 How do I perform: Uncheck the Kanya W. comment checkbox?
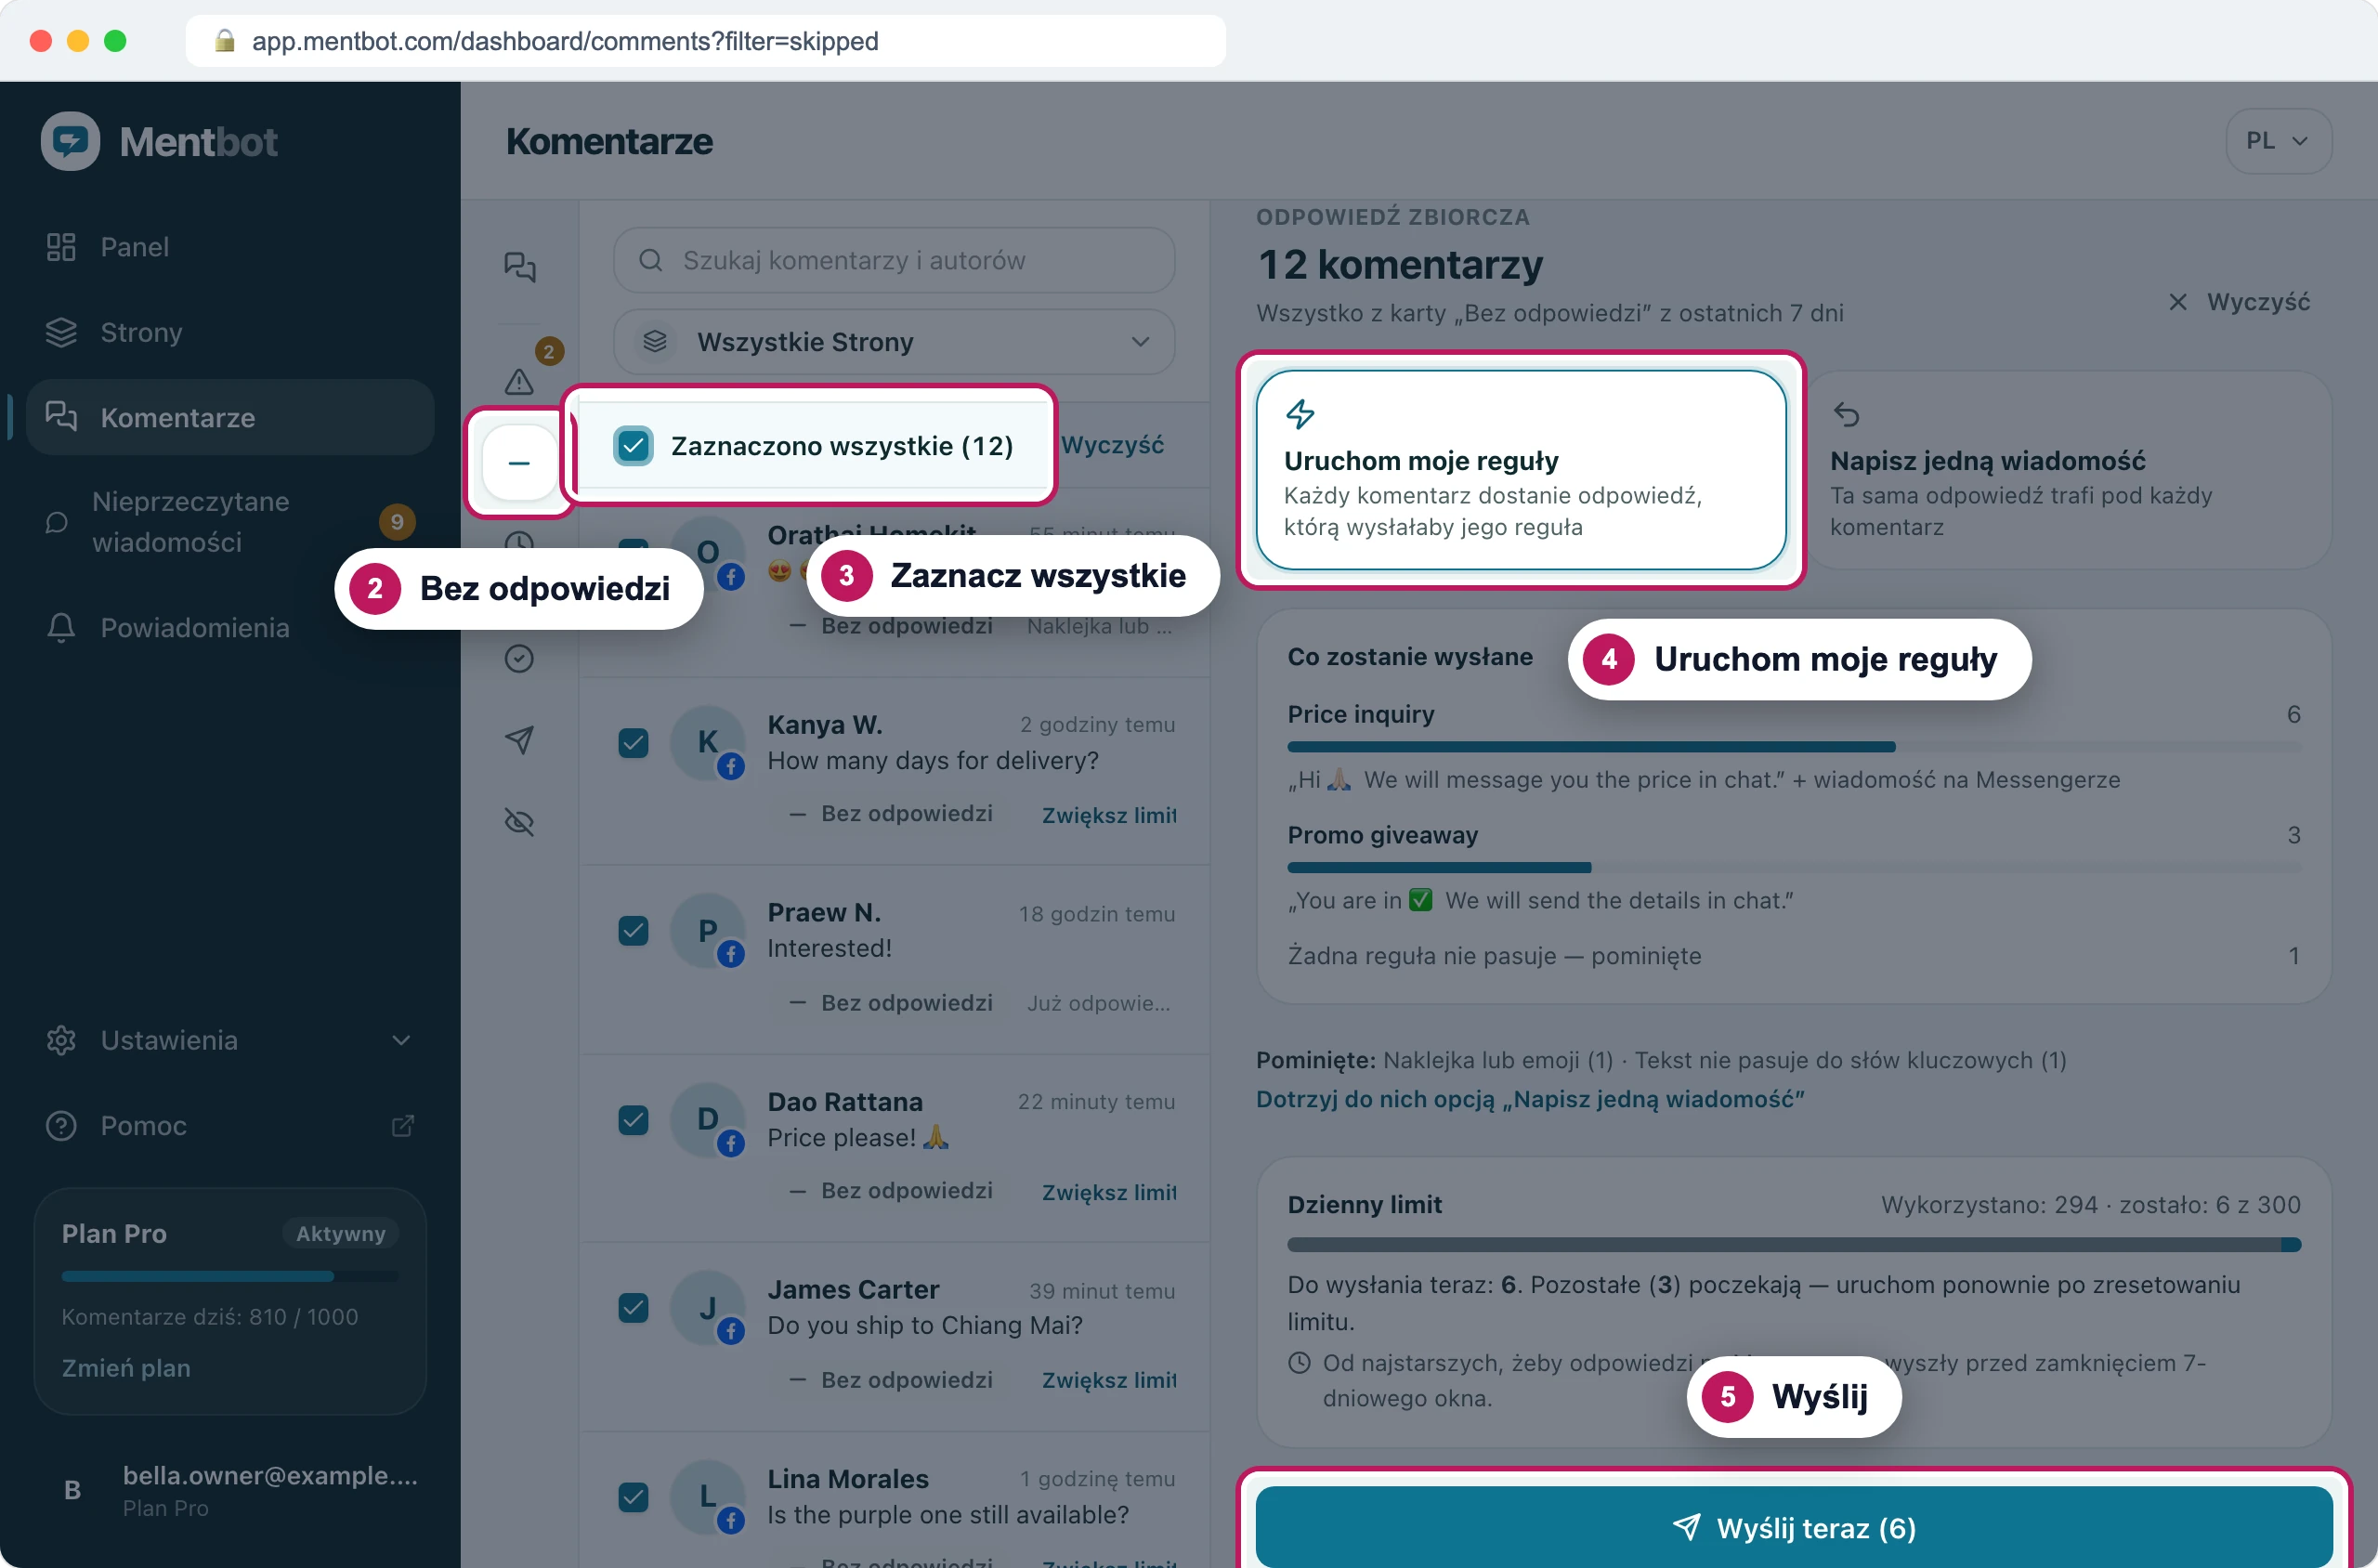point(633,742)
